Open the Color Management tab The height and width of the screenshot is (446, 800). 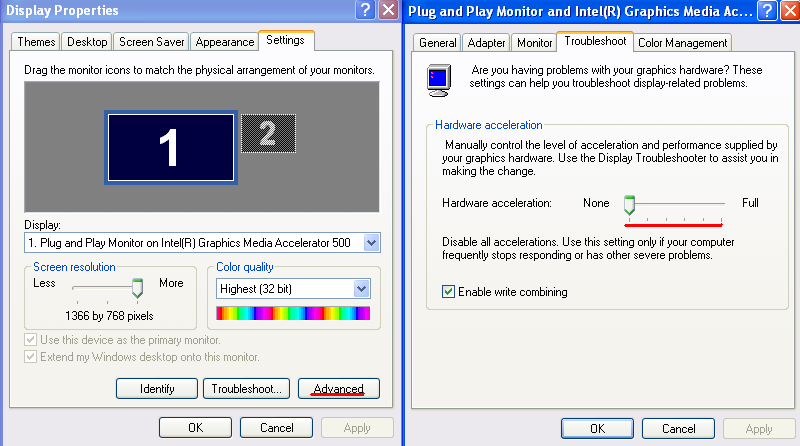tap(683, 43)
